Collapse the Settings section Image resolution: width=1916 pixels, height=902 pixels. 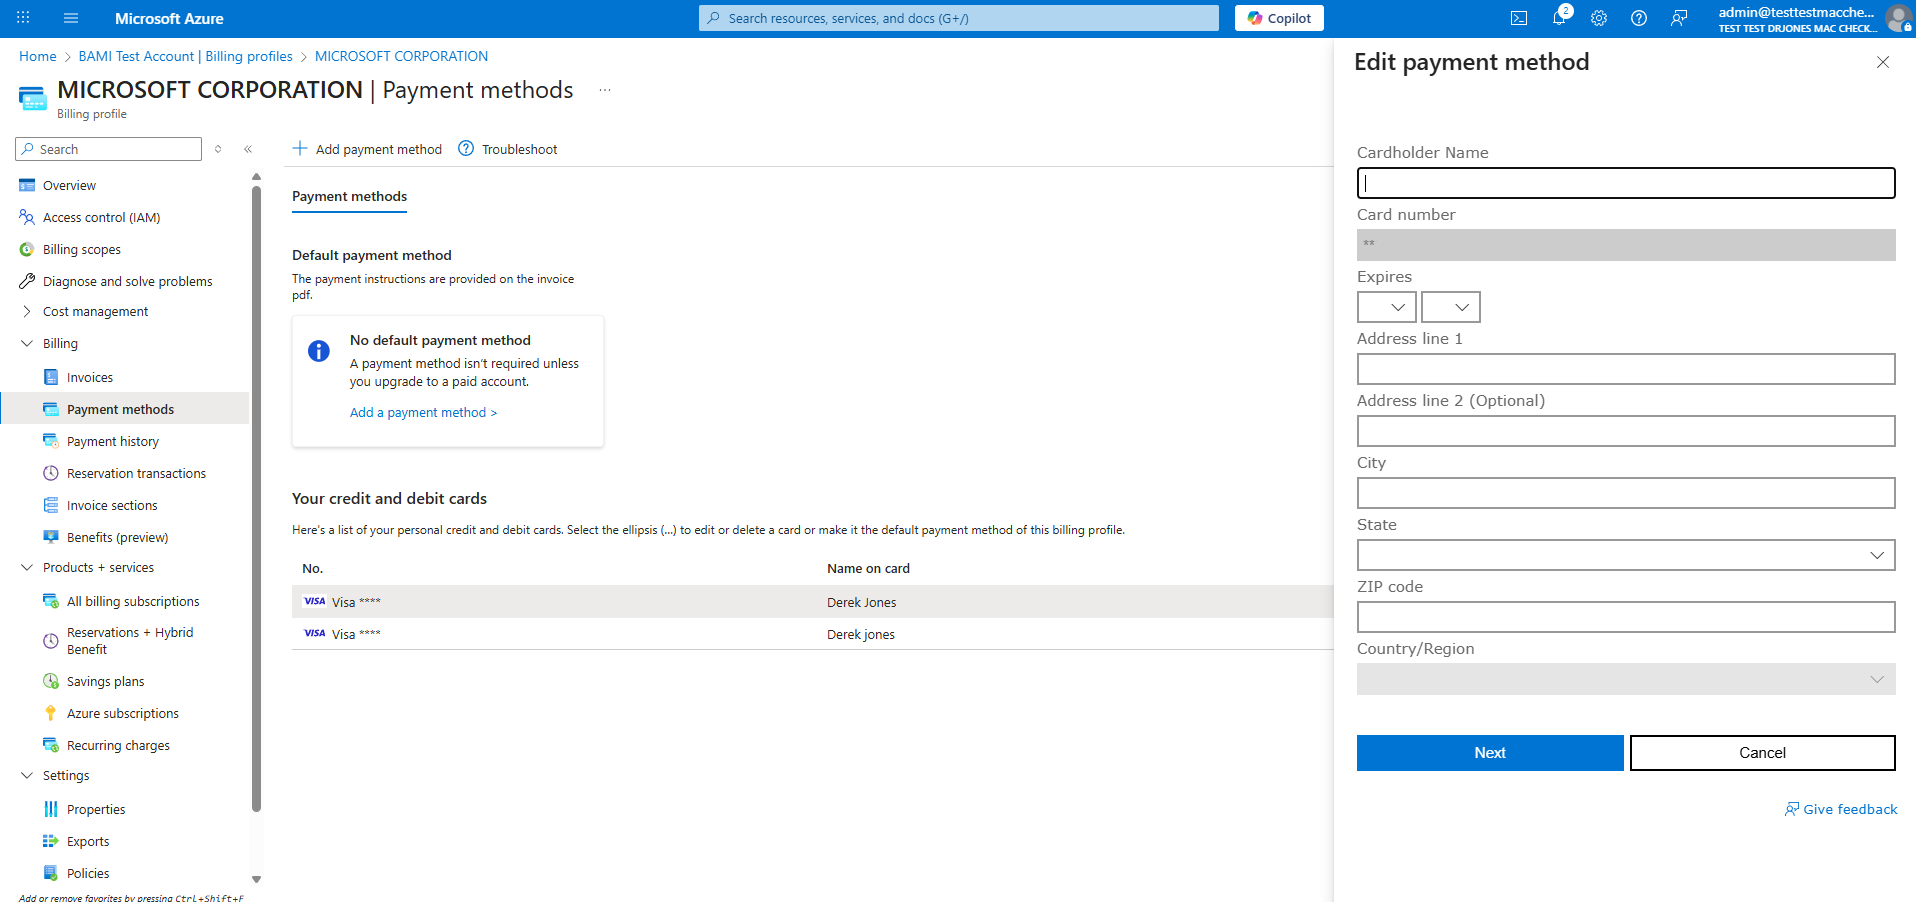(x=27, y=775)
